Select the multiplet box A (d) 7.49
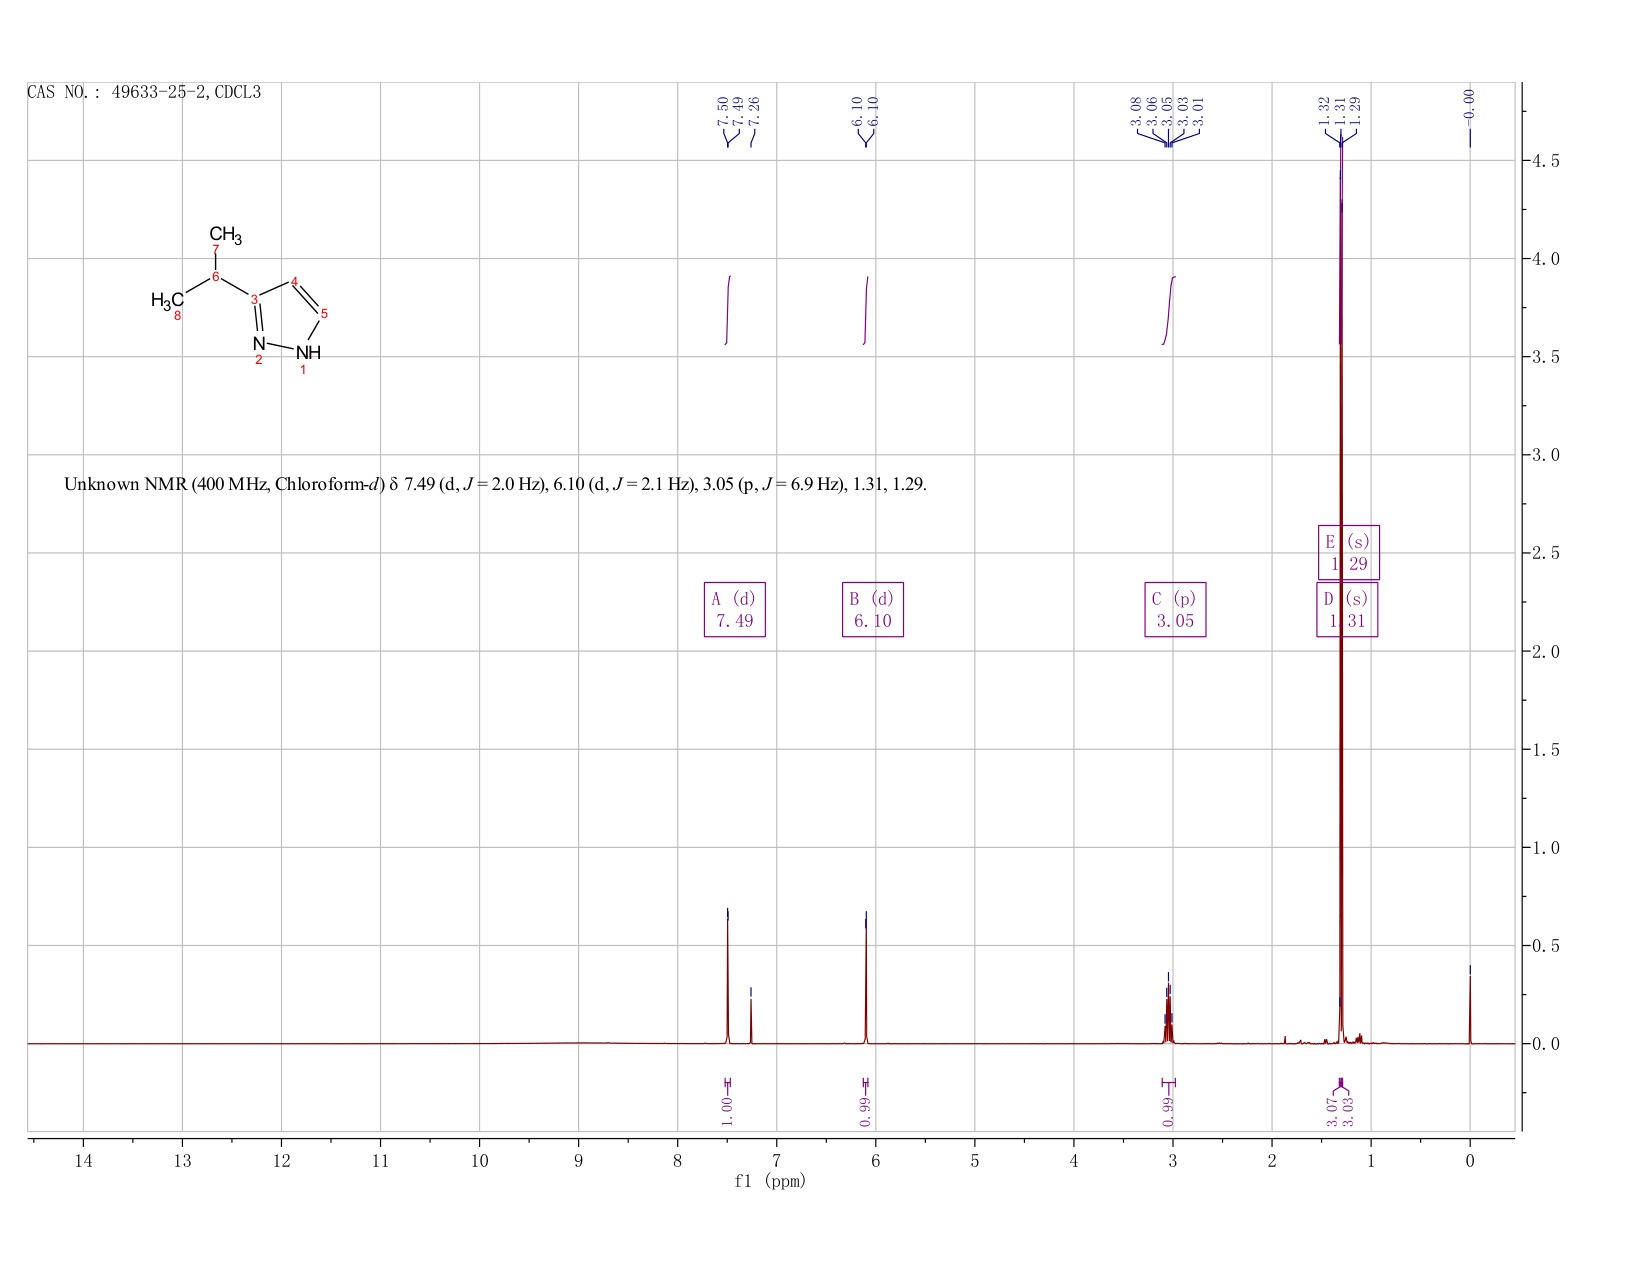The image size is (1650, 1275). pyautogui.click(x=735, y=610)
